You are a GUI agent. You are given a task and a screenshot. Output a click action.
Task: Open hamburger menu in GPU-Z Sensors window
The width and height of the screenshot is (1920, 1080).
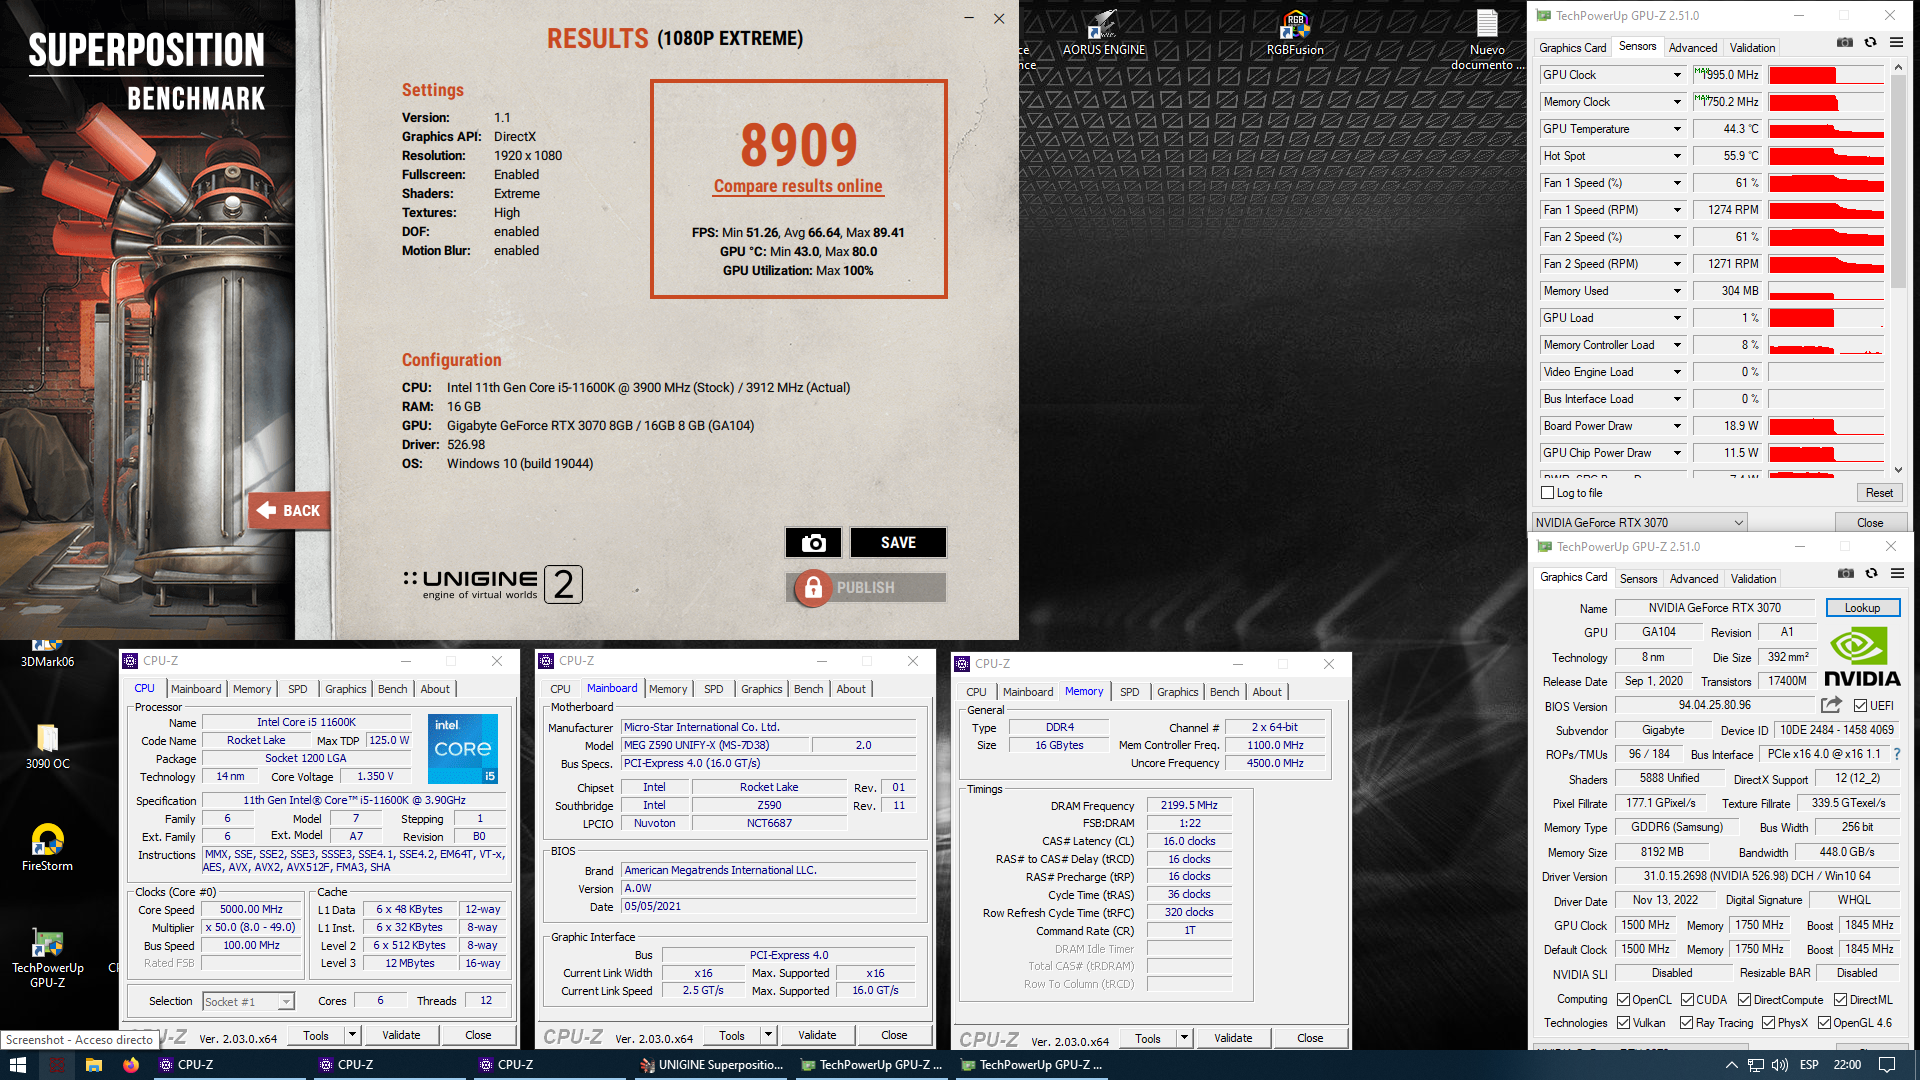(1896, 42)
